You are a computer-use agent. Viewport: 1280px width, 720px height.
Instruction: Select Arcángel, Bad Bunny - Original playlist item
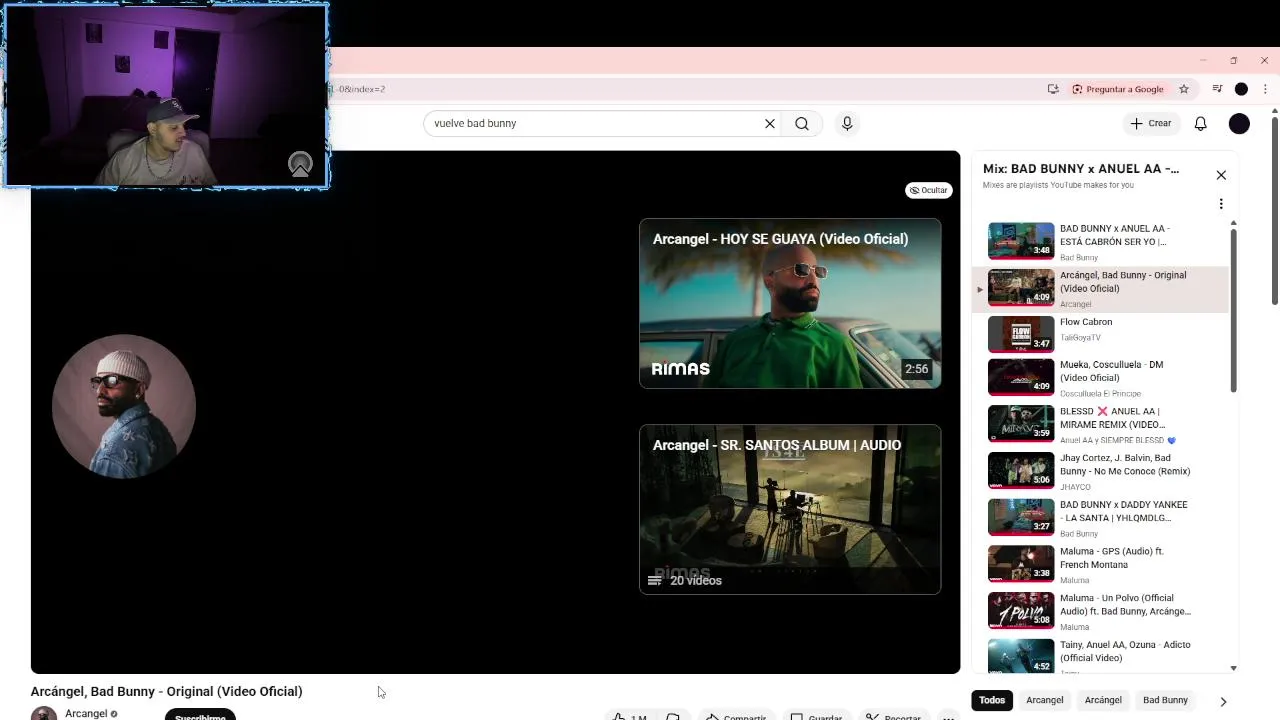click(x=1100, y=289)
